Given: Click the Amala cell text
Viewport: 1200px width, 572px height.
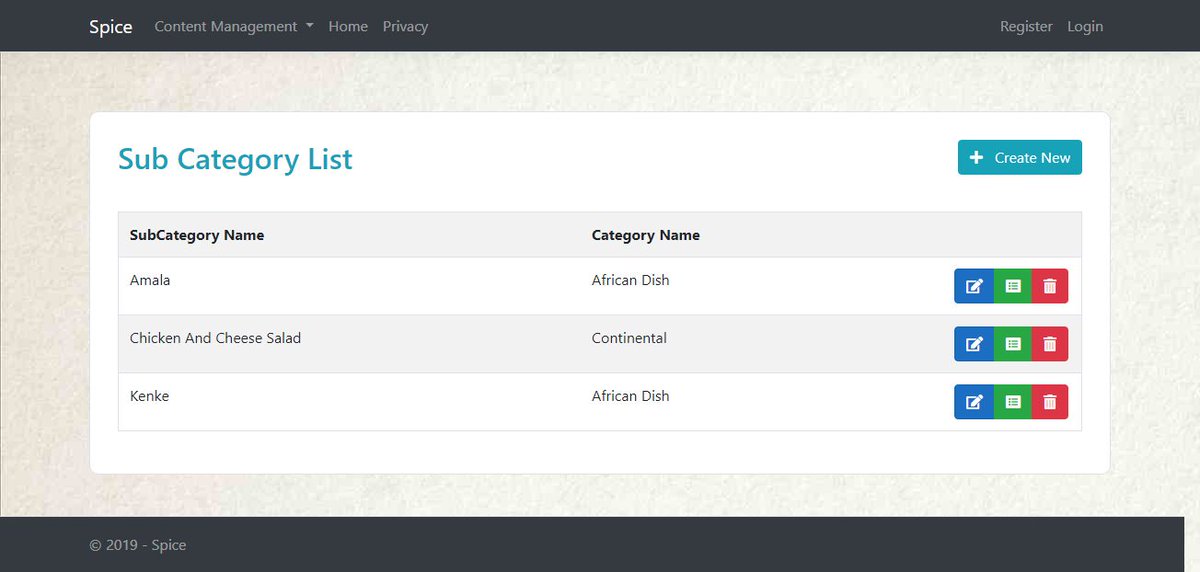Looking at the screenshot, I should (150, 280).
